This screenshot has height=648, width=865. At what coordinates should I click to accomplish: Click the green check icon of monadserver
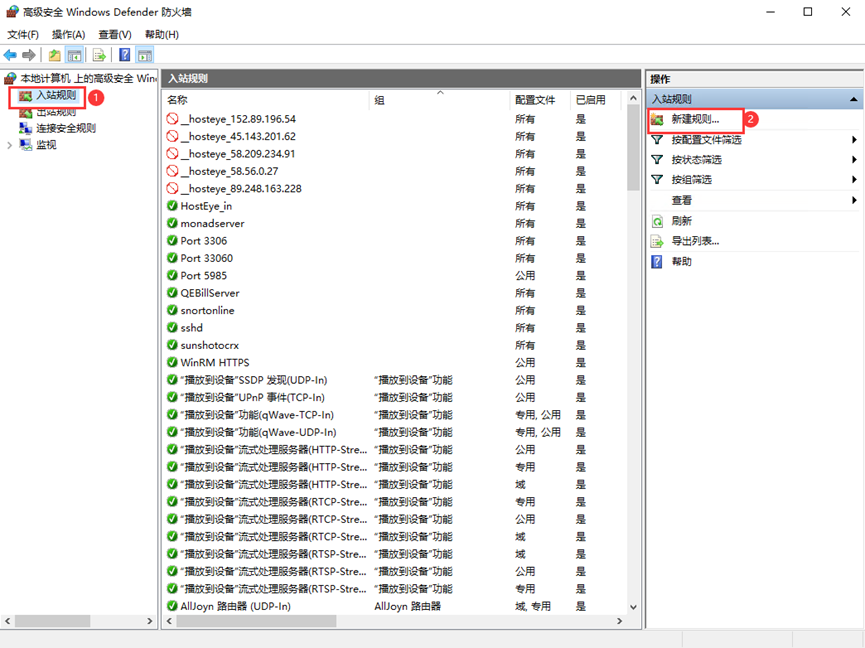[172, 223]
